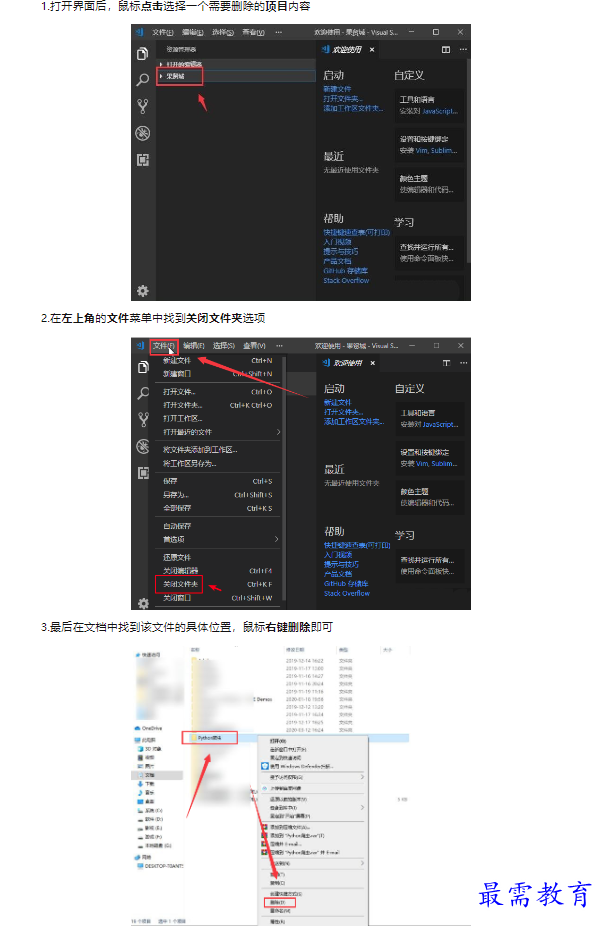Click 添加工作区文件夹 link in first screenshot welcome page
The width and height of the screenshot is (600, 926).
pyautogui.click(x=353, y=108)
